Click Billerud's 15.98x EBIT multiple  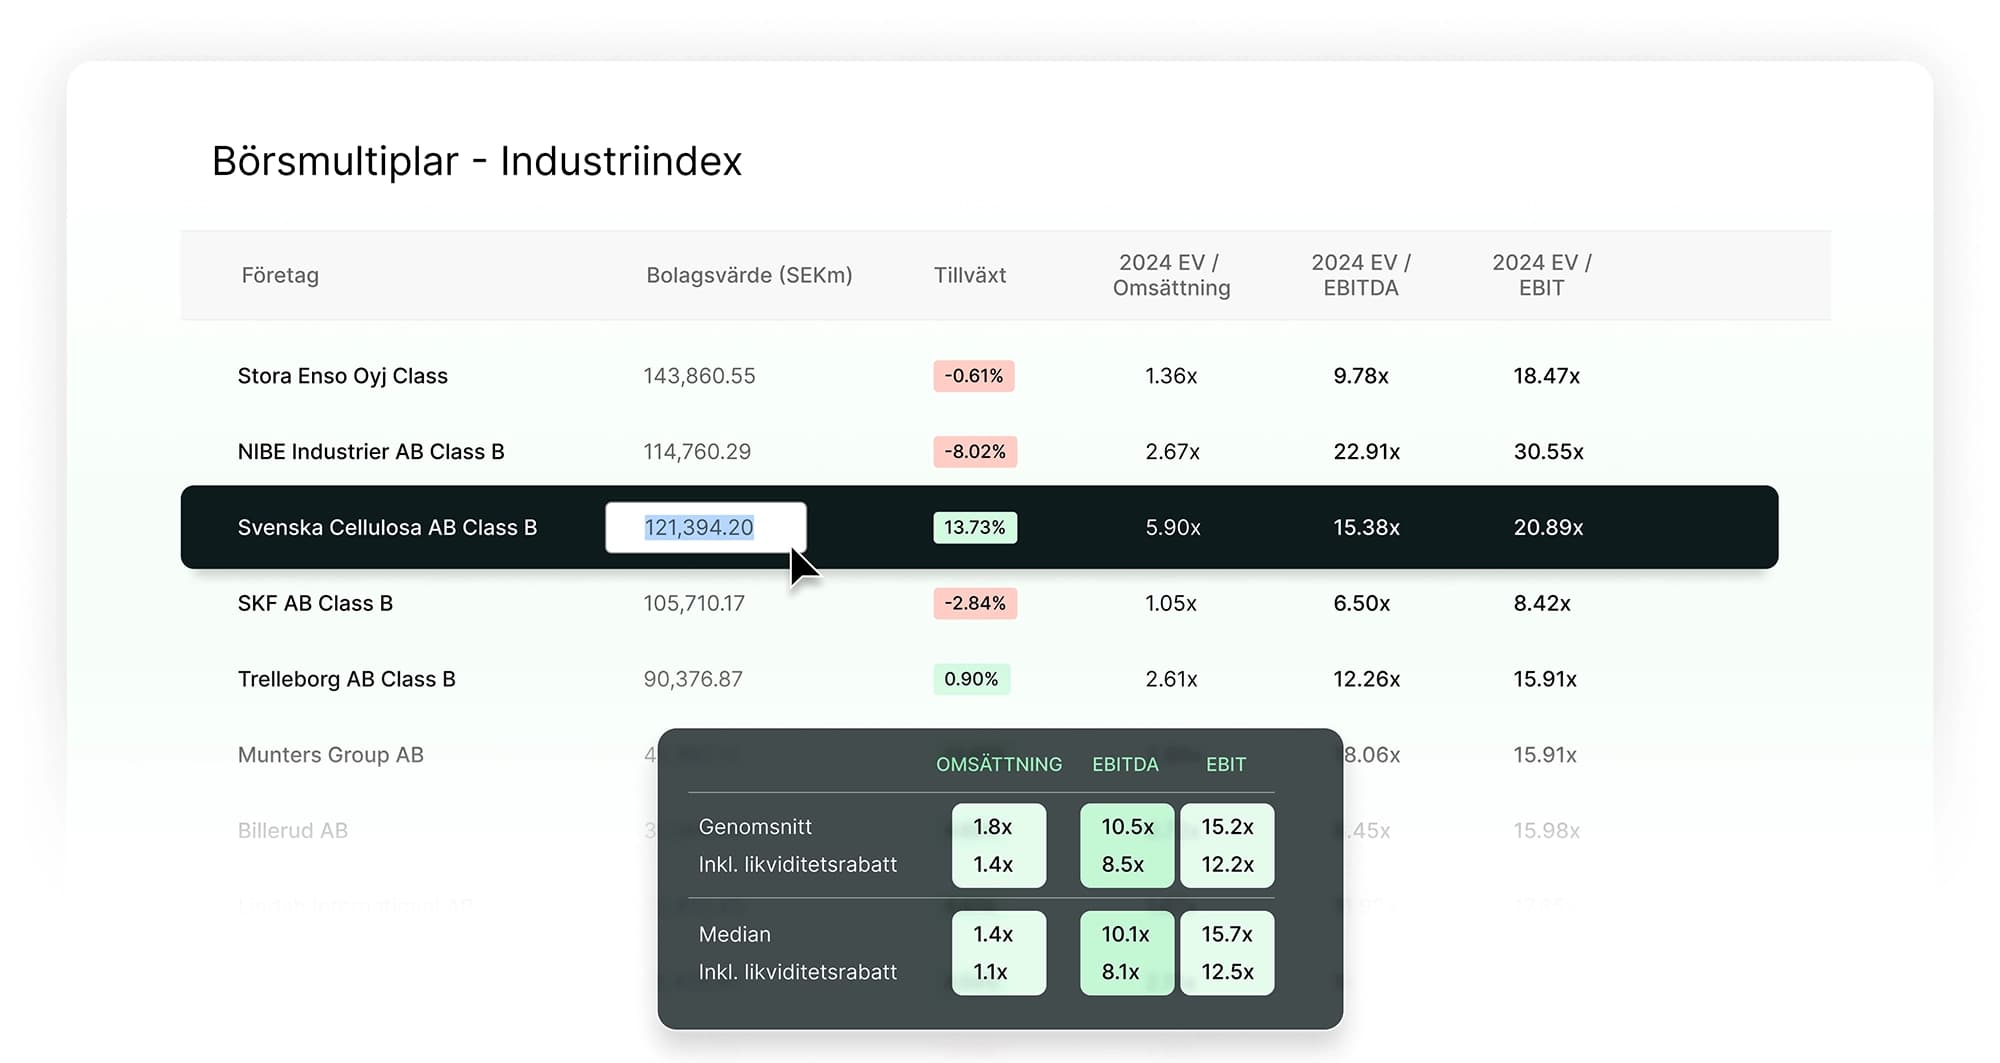1547,831
